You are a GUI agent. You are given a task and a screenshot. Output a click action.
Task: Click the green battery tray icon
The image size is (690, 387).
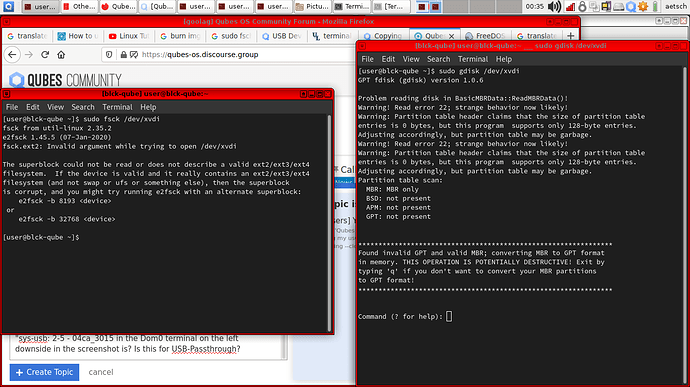click(655, 6)
